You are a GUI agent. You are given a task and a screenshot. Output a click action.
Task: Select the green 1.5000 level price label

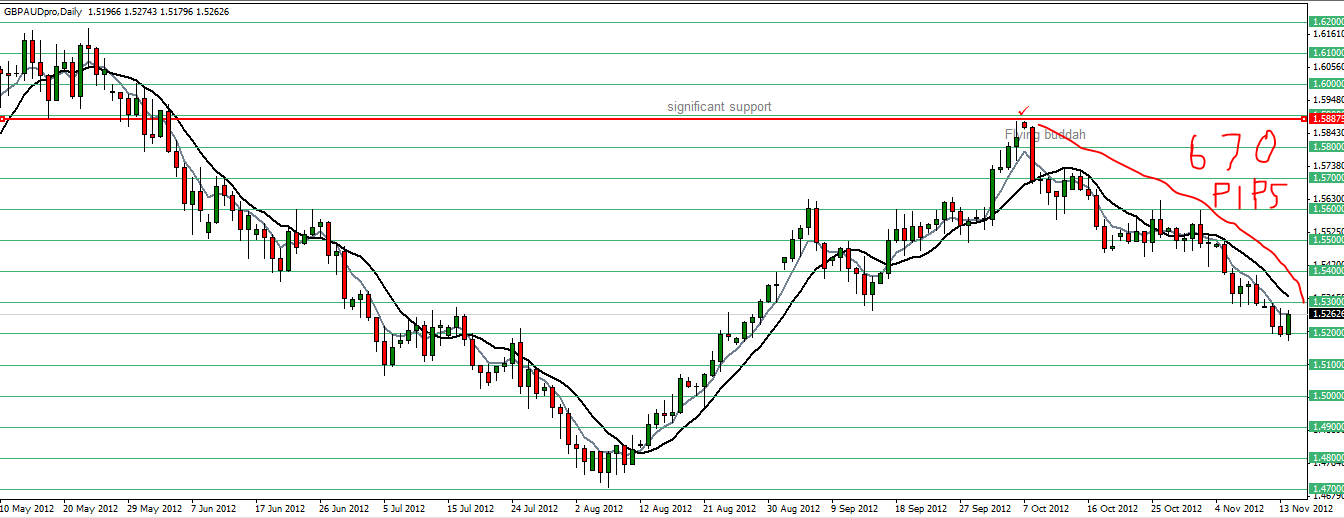1326,396
